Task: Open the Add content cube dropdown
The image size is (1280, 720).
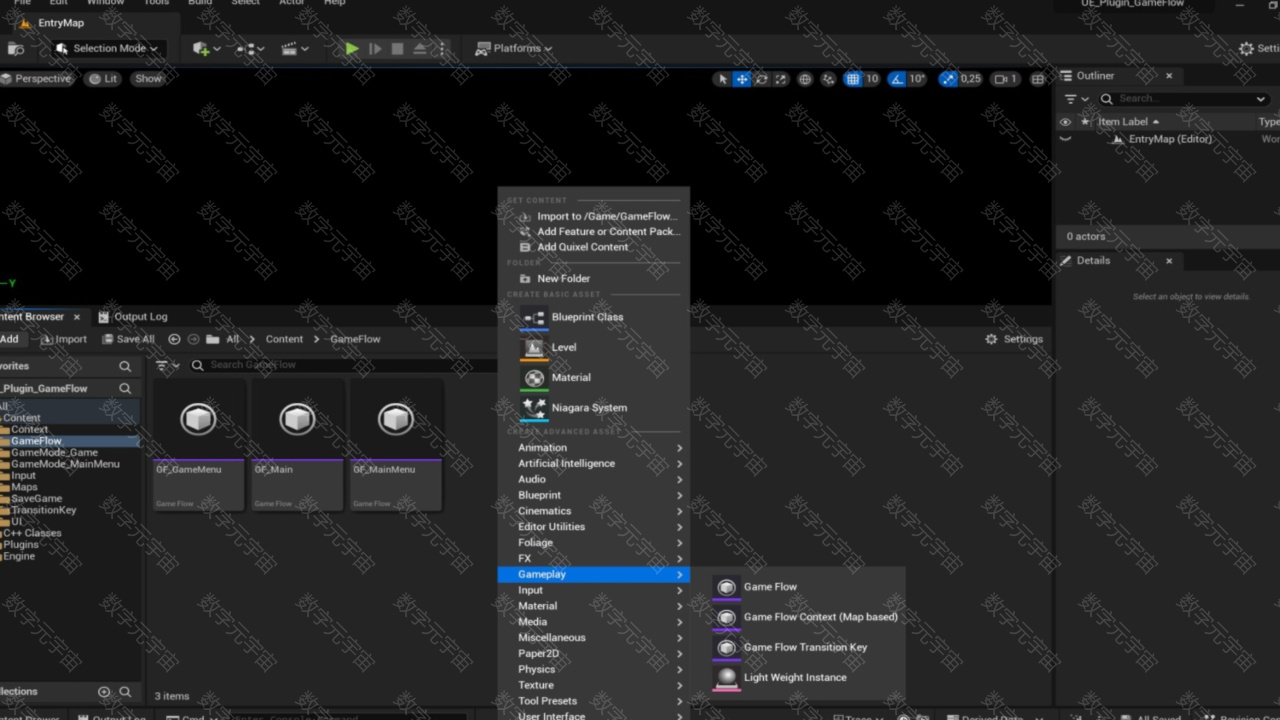Action: [205, 48]
